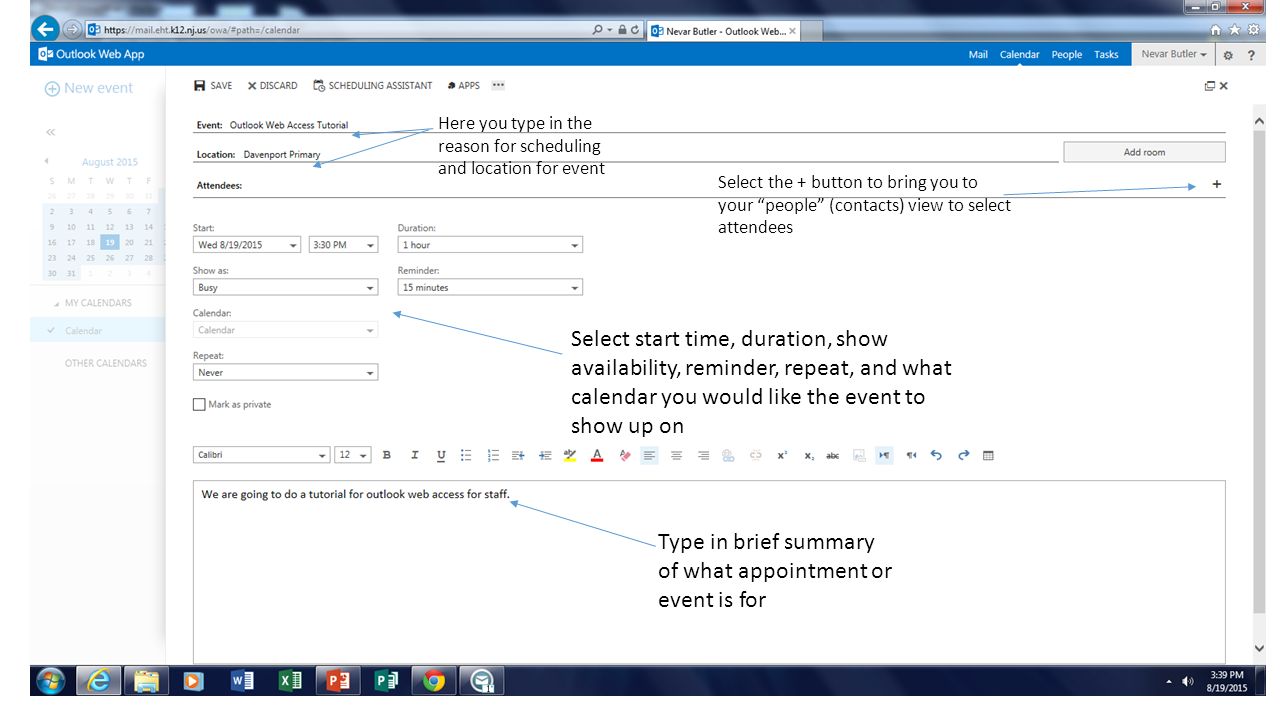The image size is (1280, 720).
Task: Insert a table into the body
Action: [988, 455]
